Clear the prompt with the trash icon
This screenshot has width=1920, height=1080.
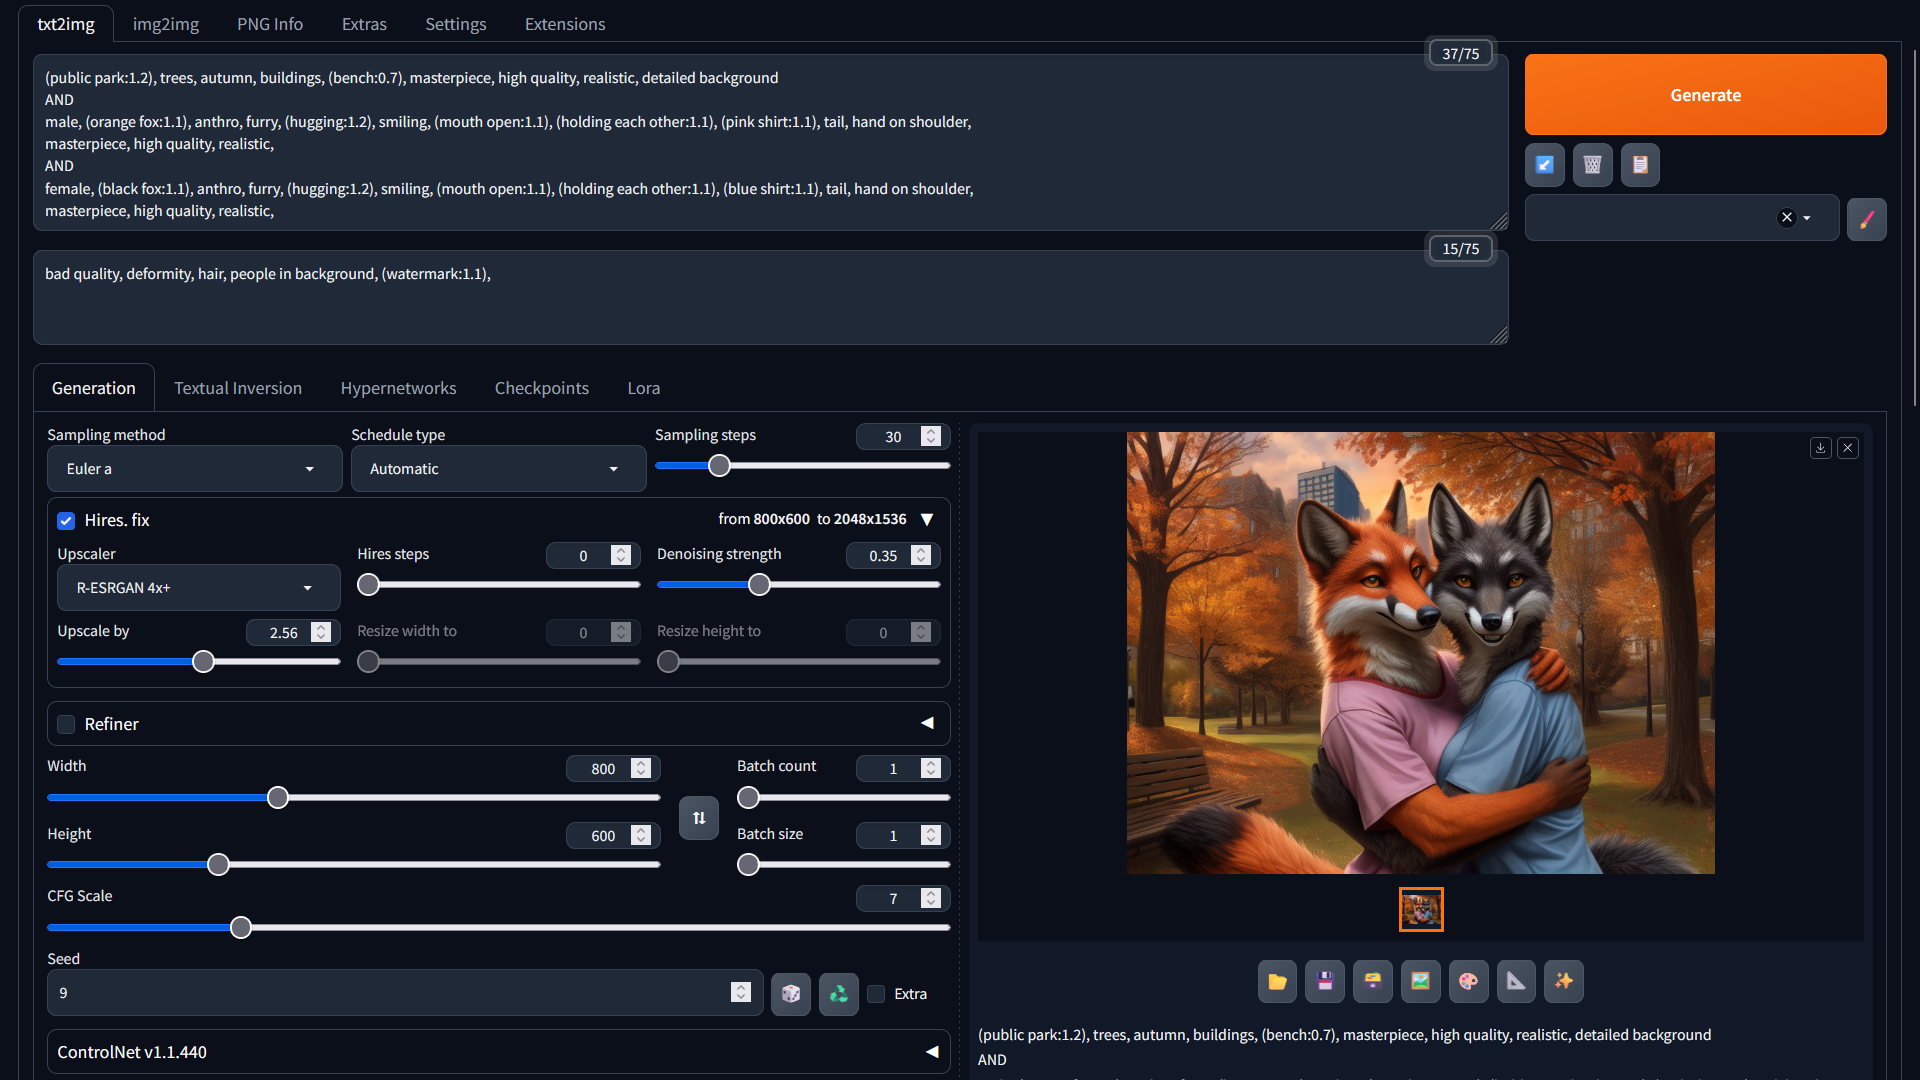[x=1592, y=165]
